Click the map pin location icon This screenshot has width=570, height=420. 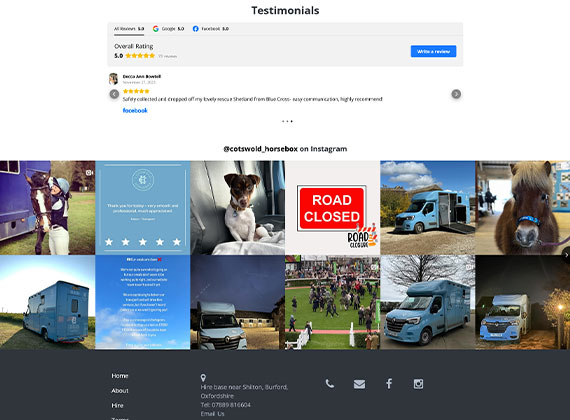pyautogui.click(x=203, y=378)
